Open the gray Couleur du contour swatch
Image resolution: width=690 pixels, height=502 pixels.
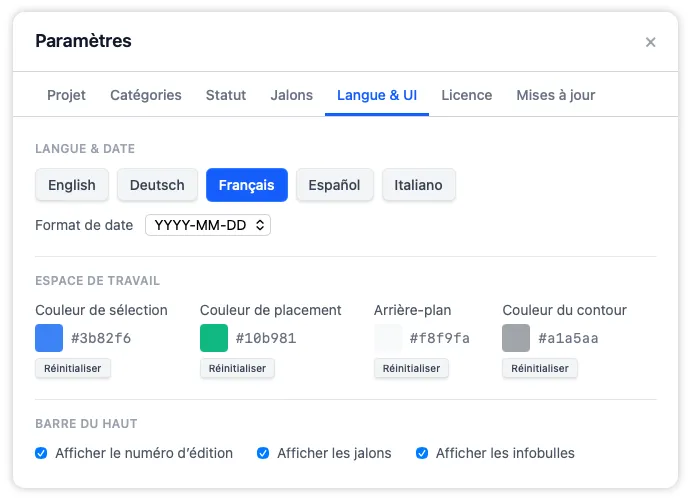click(x=516, y=338)
